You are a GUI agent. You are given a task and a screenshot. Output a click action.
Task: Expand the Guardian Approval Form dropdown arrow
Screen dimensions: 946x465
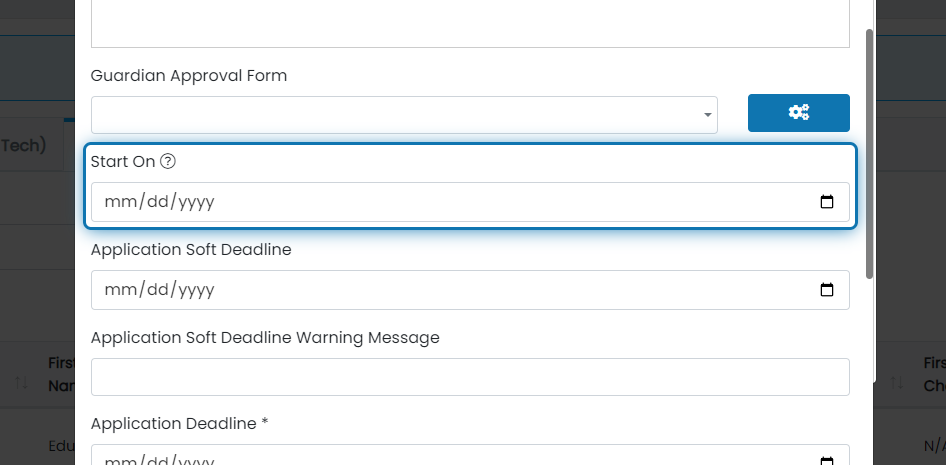point(708,115)
